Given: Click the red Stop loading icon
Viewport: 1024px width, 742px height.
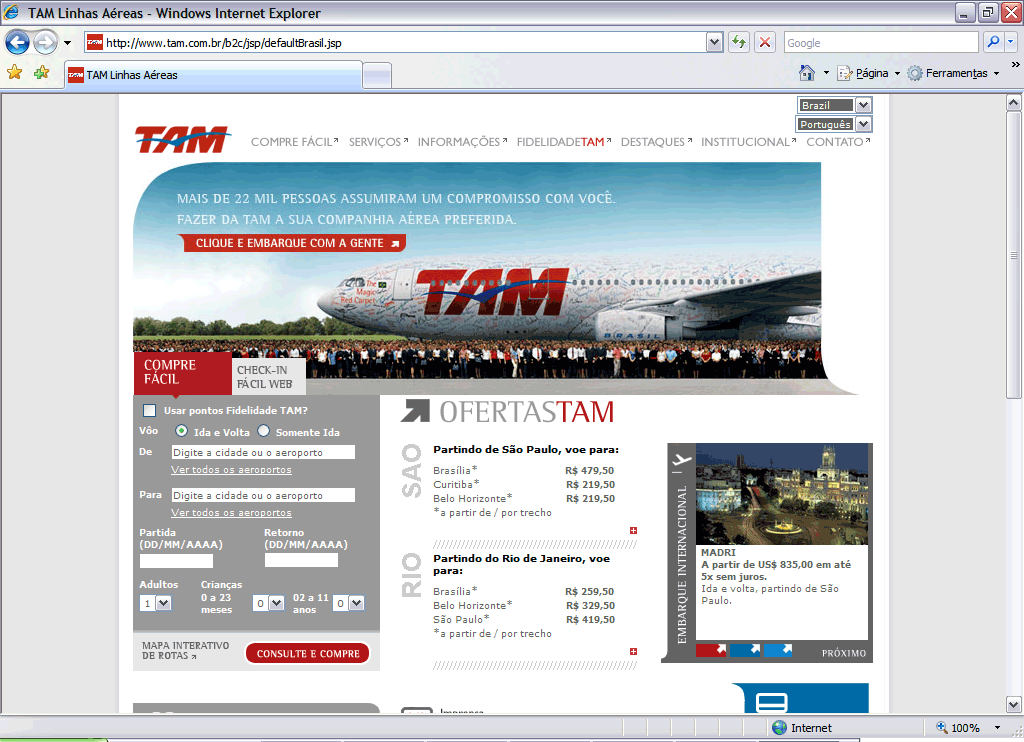Looking at the screenshot, I should tap(765, 42).
